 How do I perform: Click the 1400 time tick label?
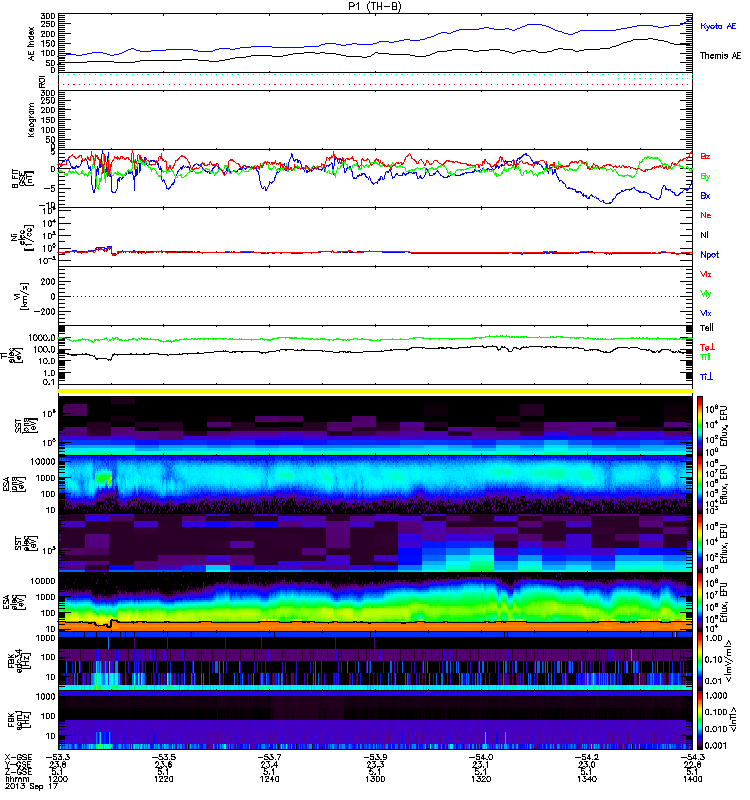point(692,779)
